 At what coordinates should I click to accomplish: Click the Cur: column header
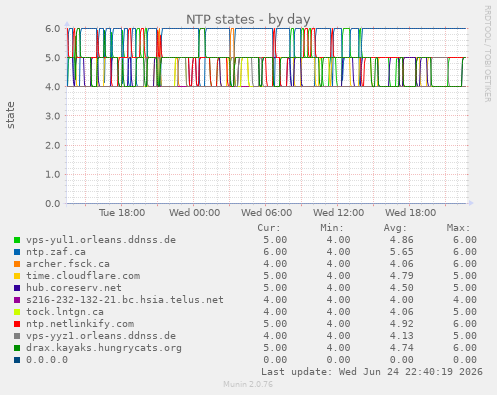pyautogui.click(x=269, y=228)
